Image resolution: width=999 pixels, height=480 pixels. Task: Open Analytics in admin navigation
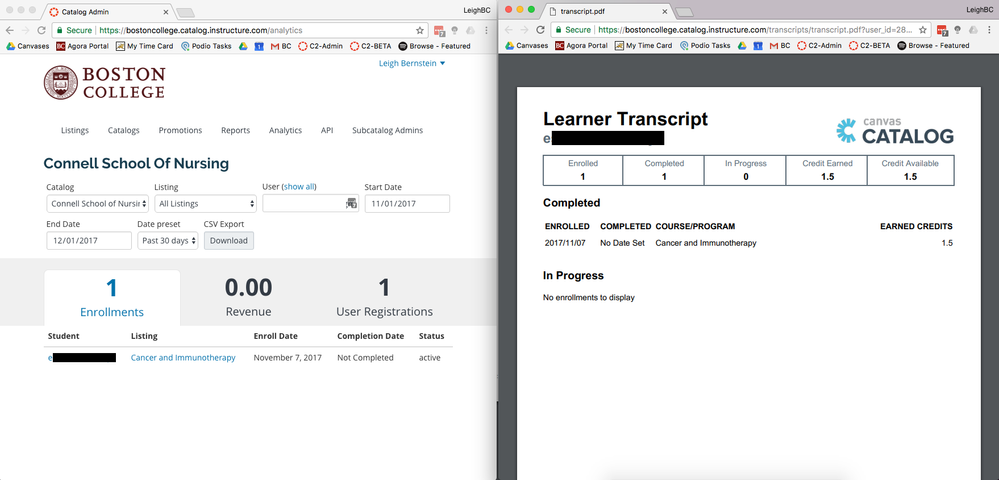285,130
